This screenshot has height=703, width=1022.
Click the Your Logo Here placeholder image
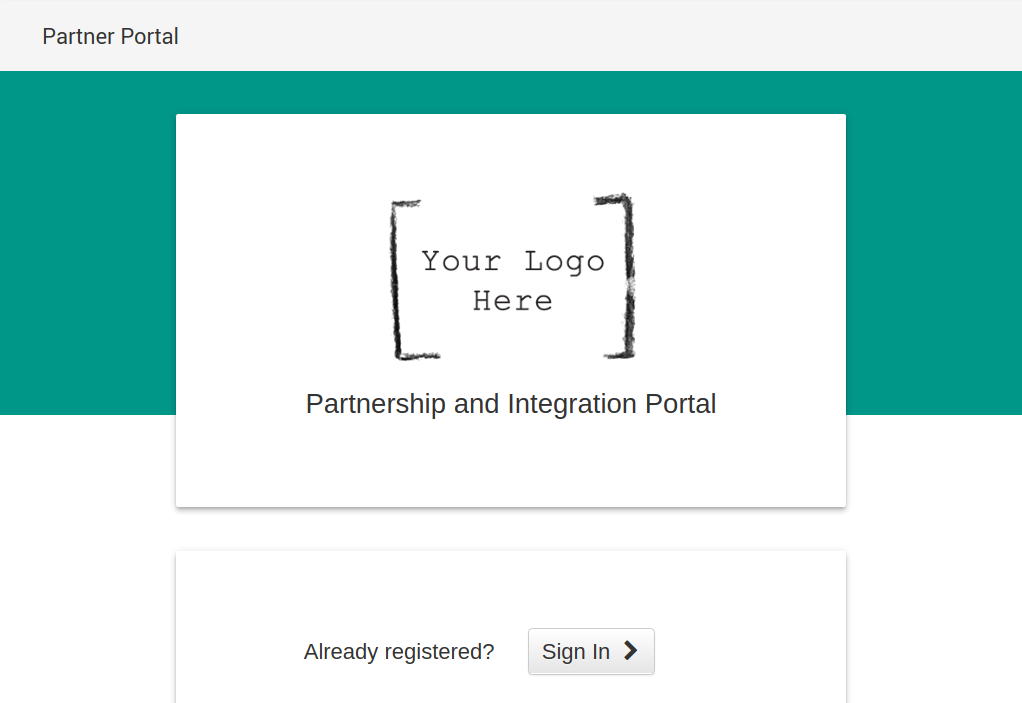pos(512,277)
